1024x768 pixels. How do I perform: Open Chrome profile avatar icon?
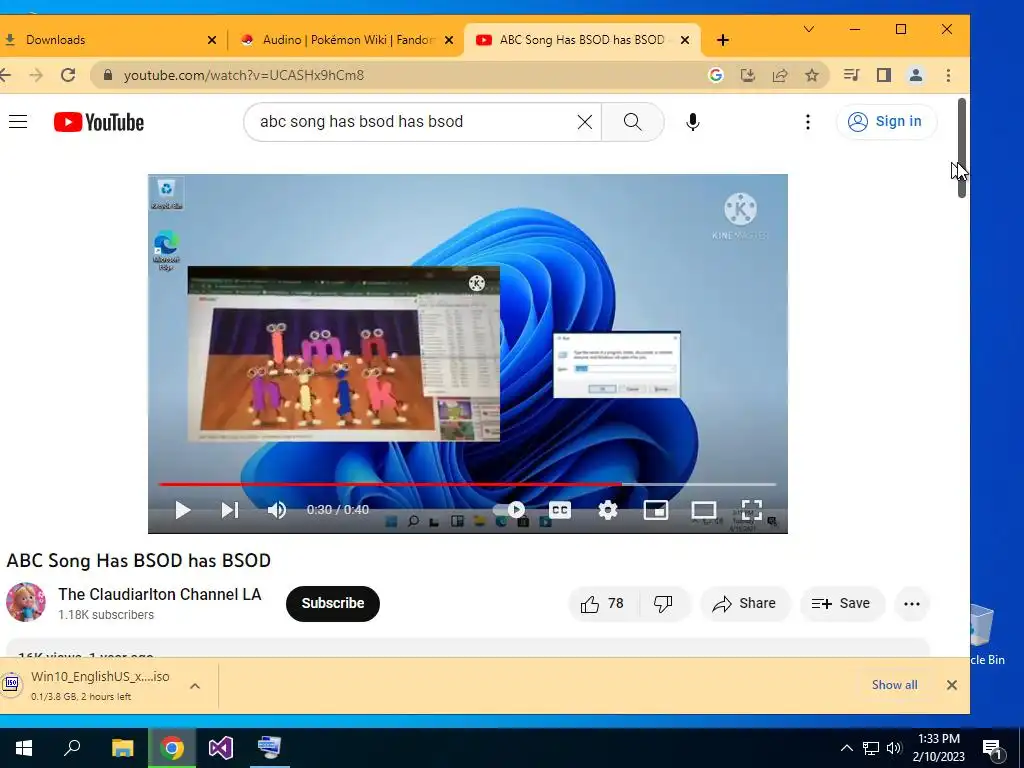[x=916, y=75]
